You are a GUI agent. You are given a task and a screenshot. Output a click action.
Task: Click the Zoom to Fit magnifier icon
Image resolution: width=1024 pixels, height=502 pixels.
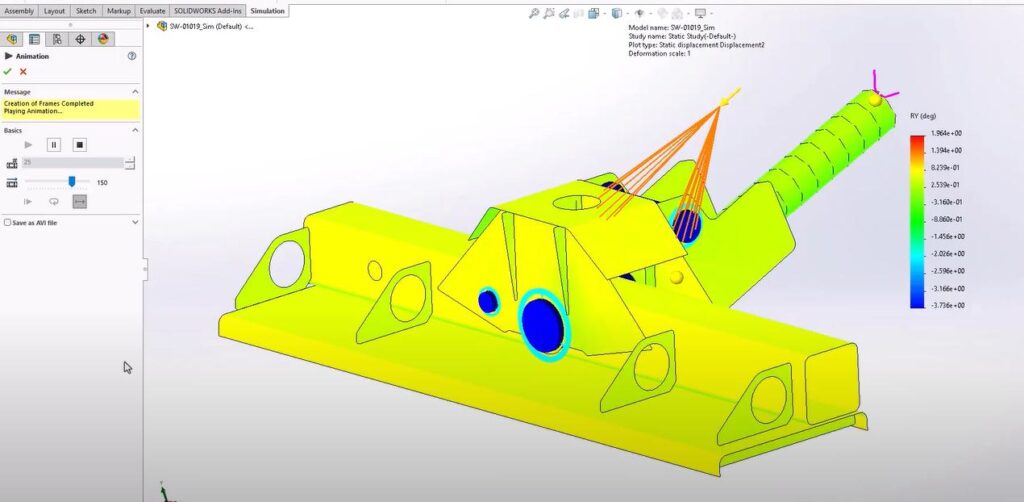click(535, 13)
